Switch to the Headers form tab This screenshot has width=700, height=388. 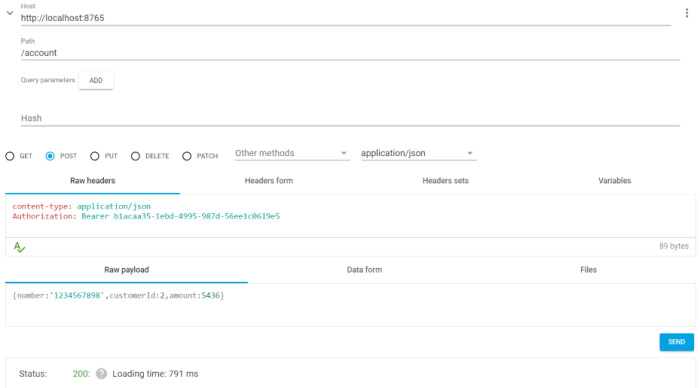point(269,181)
